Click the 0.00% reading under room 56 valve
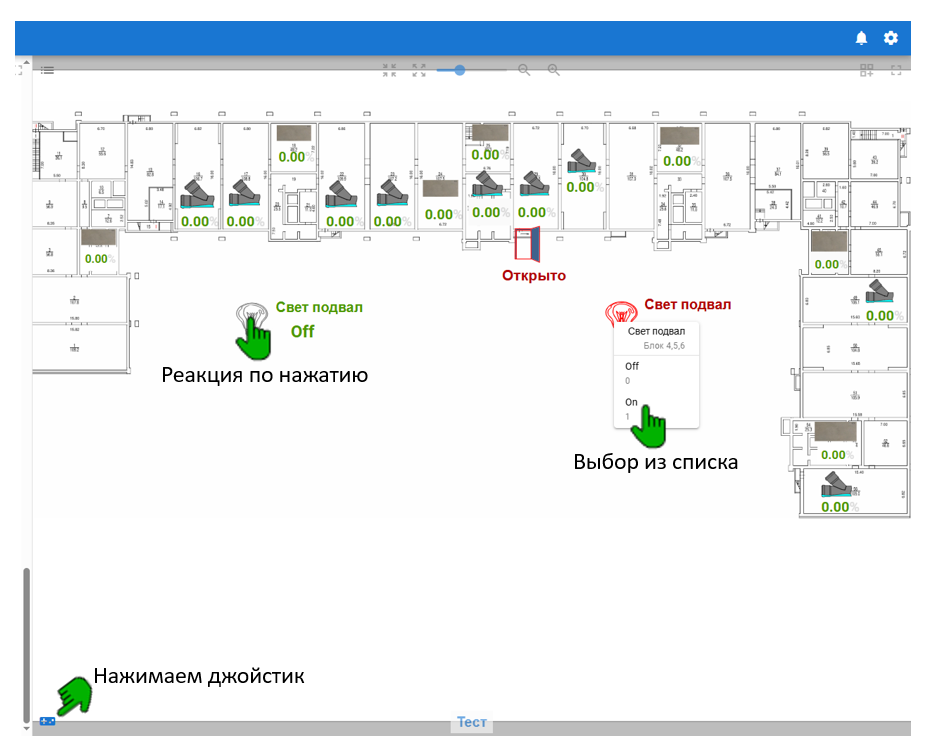The image size is (929, 744). (x=840, y=507)
